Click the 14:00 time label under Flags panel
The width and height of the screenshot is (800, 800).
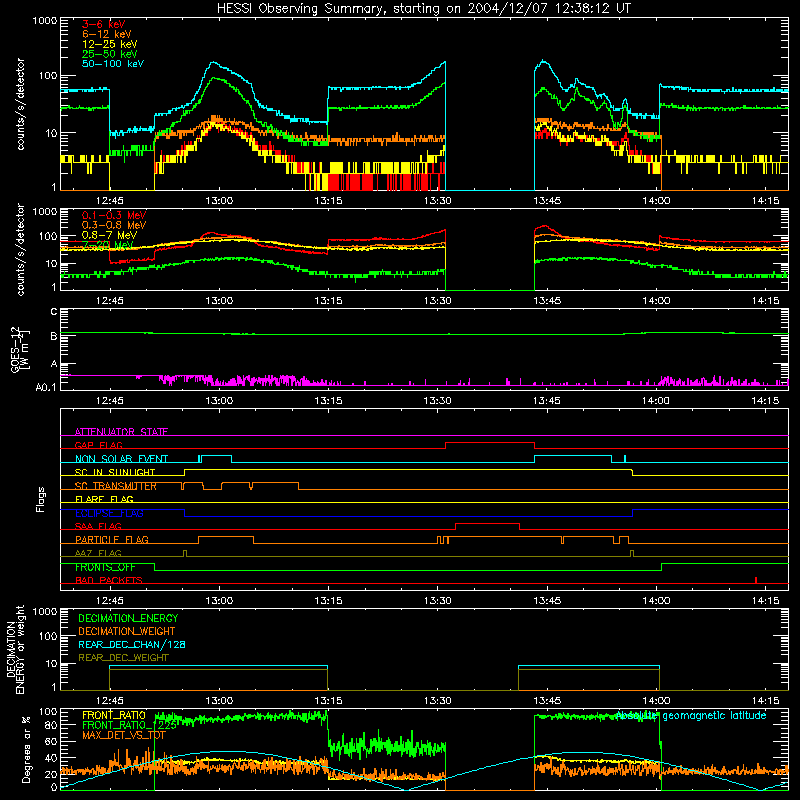pos(656,601)
